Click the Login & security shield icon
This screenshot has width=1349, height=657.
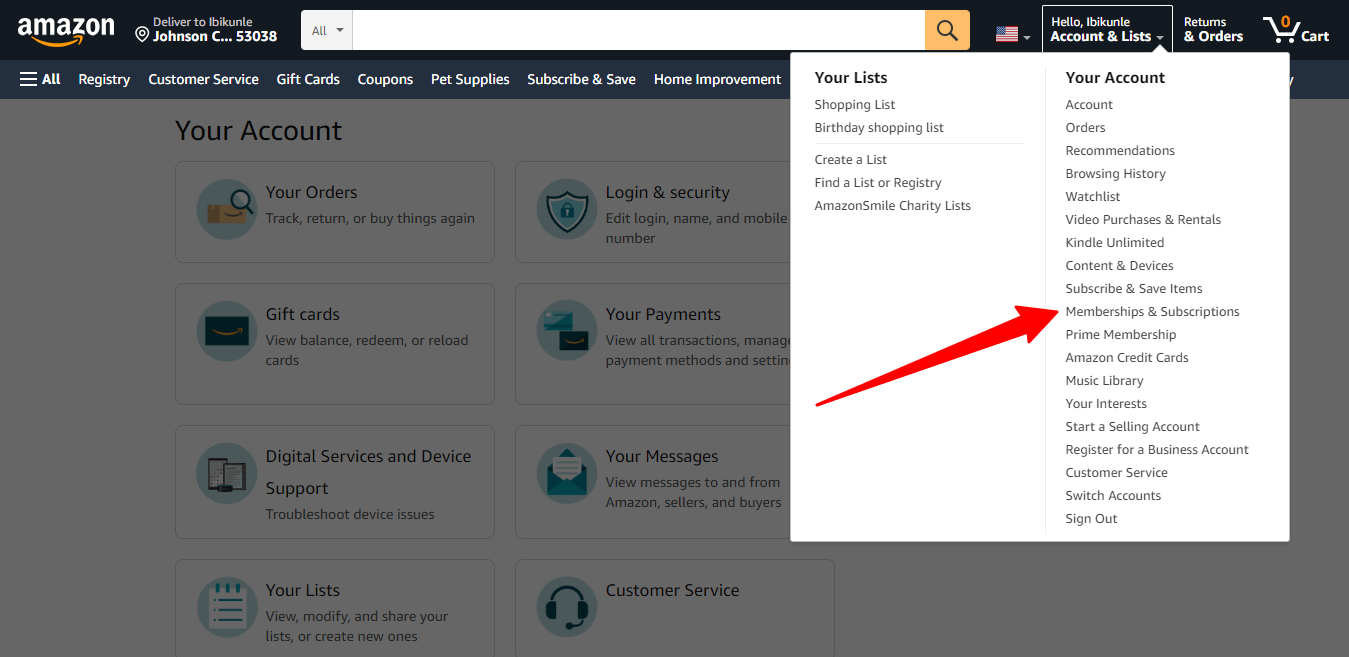coord(567,209)
